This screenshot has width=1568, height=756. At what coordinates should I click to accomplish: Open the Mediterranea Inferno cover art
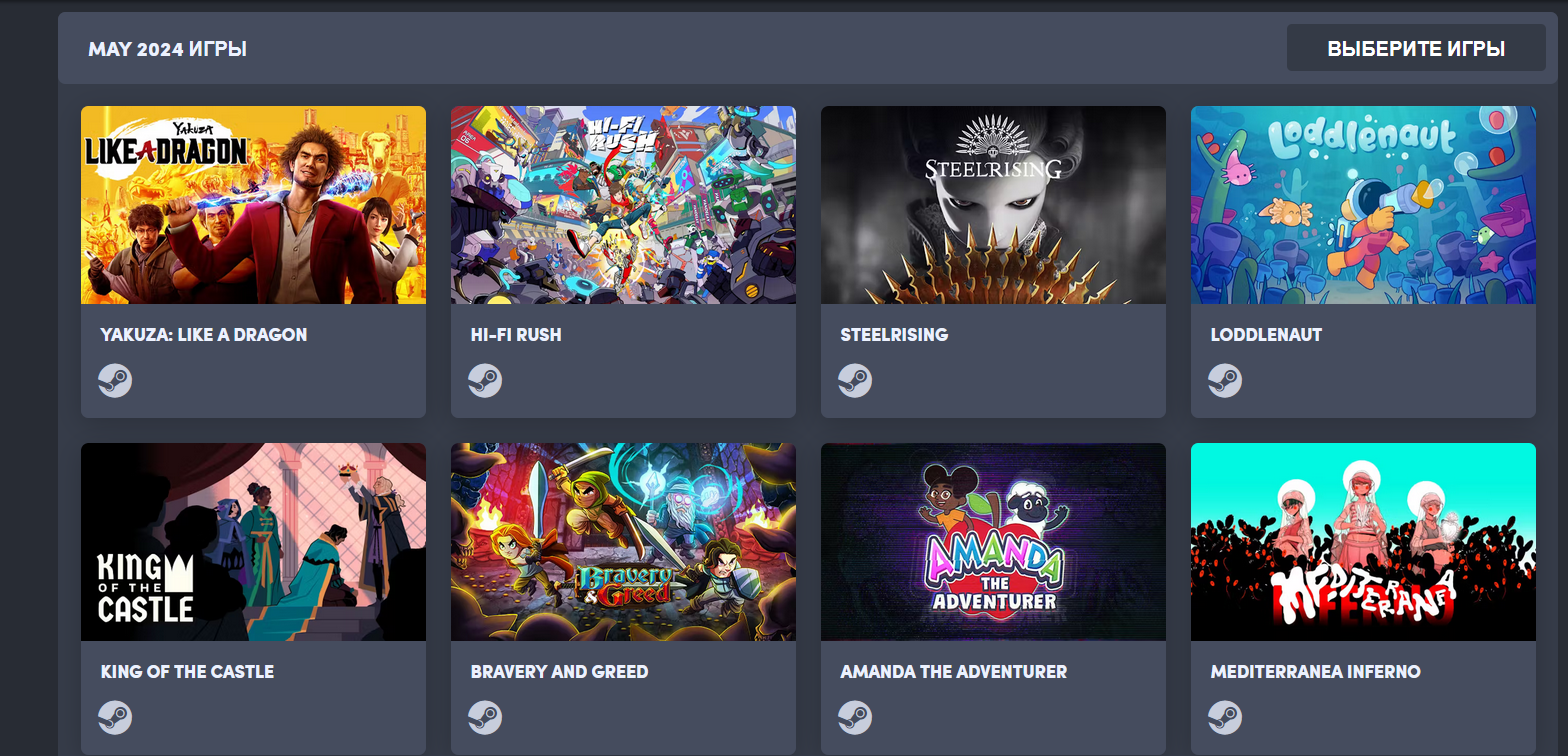[1363, 542]
